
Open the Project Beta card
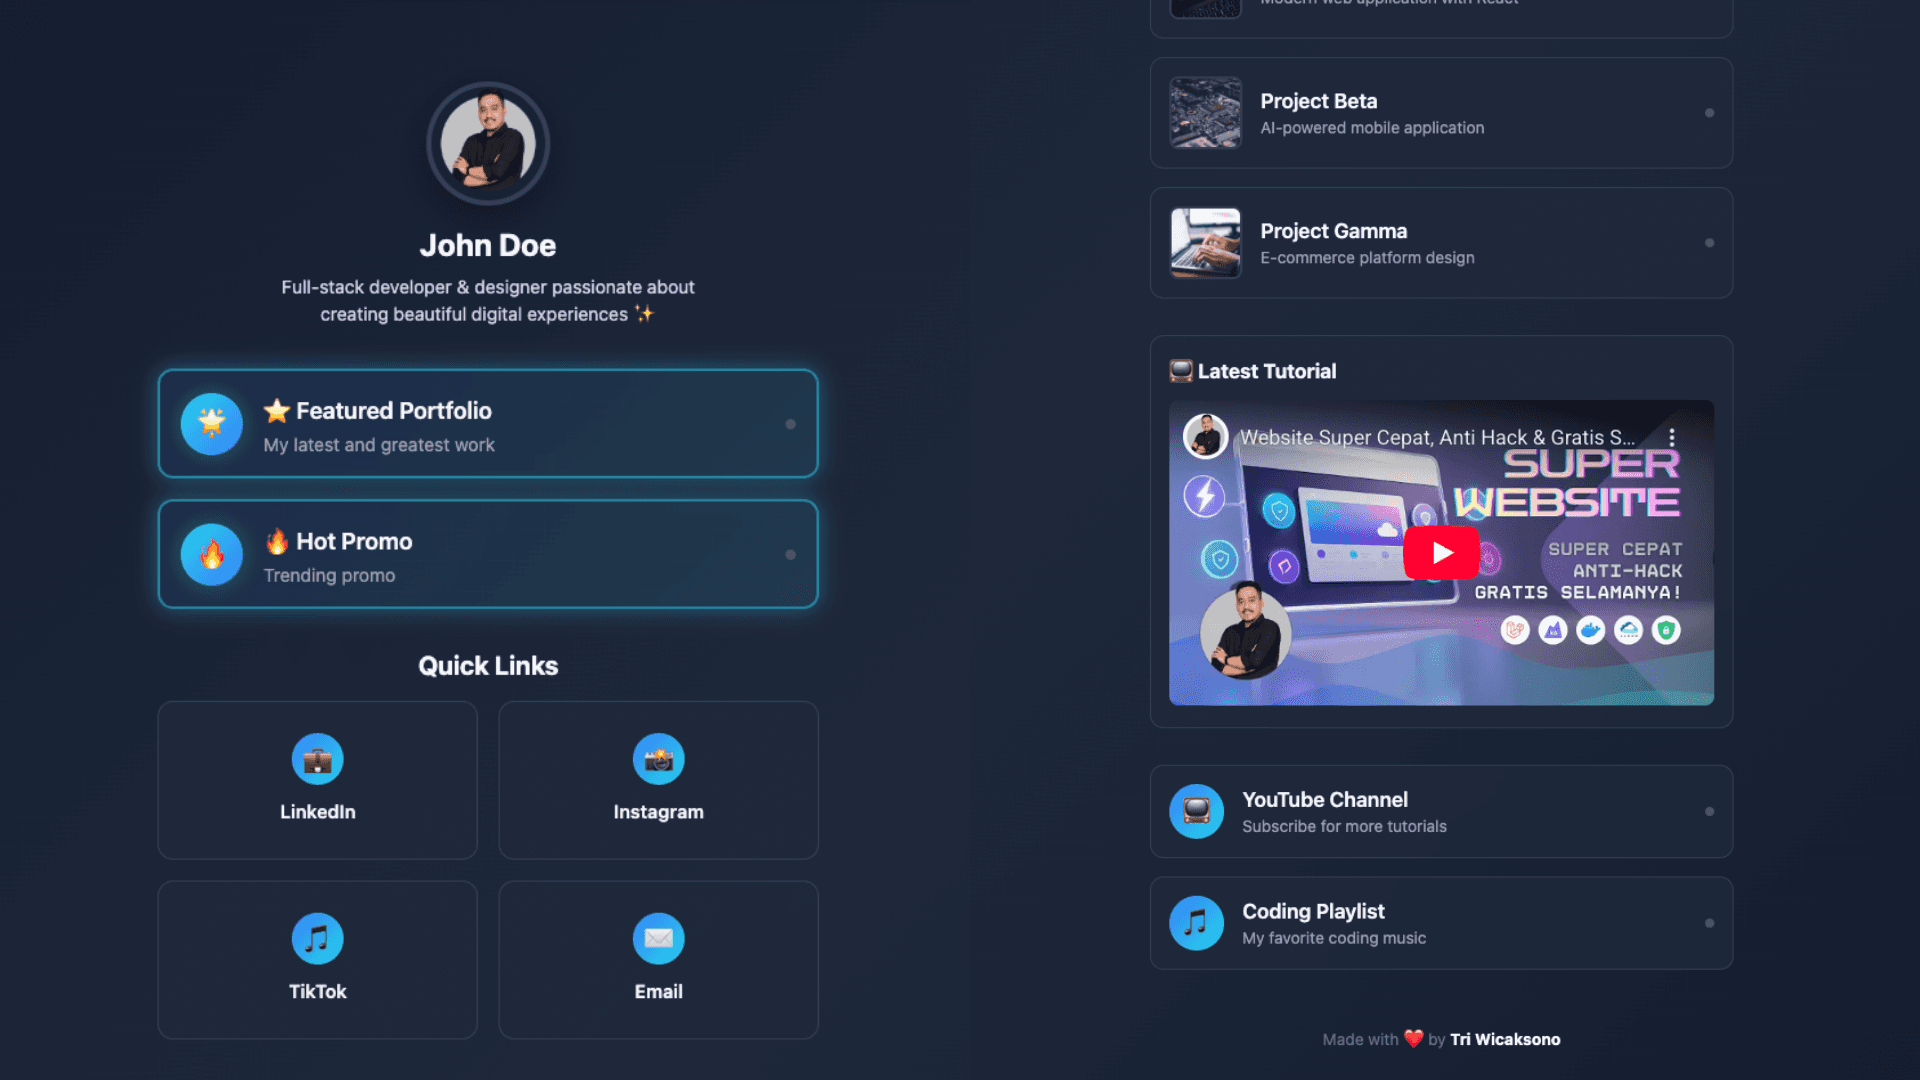[1441, 113]
